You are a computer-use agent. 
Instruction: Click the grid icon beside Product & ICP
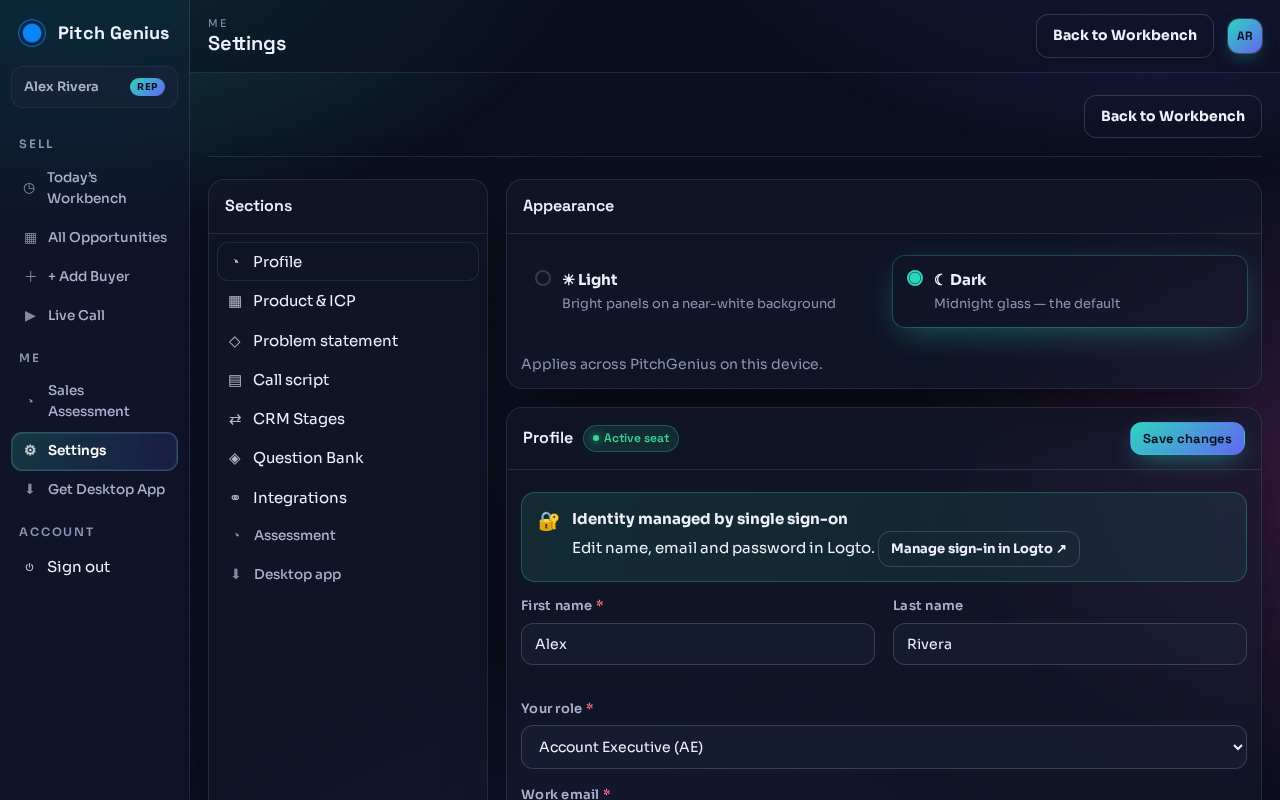click(235, 301)
